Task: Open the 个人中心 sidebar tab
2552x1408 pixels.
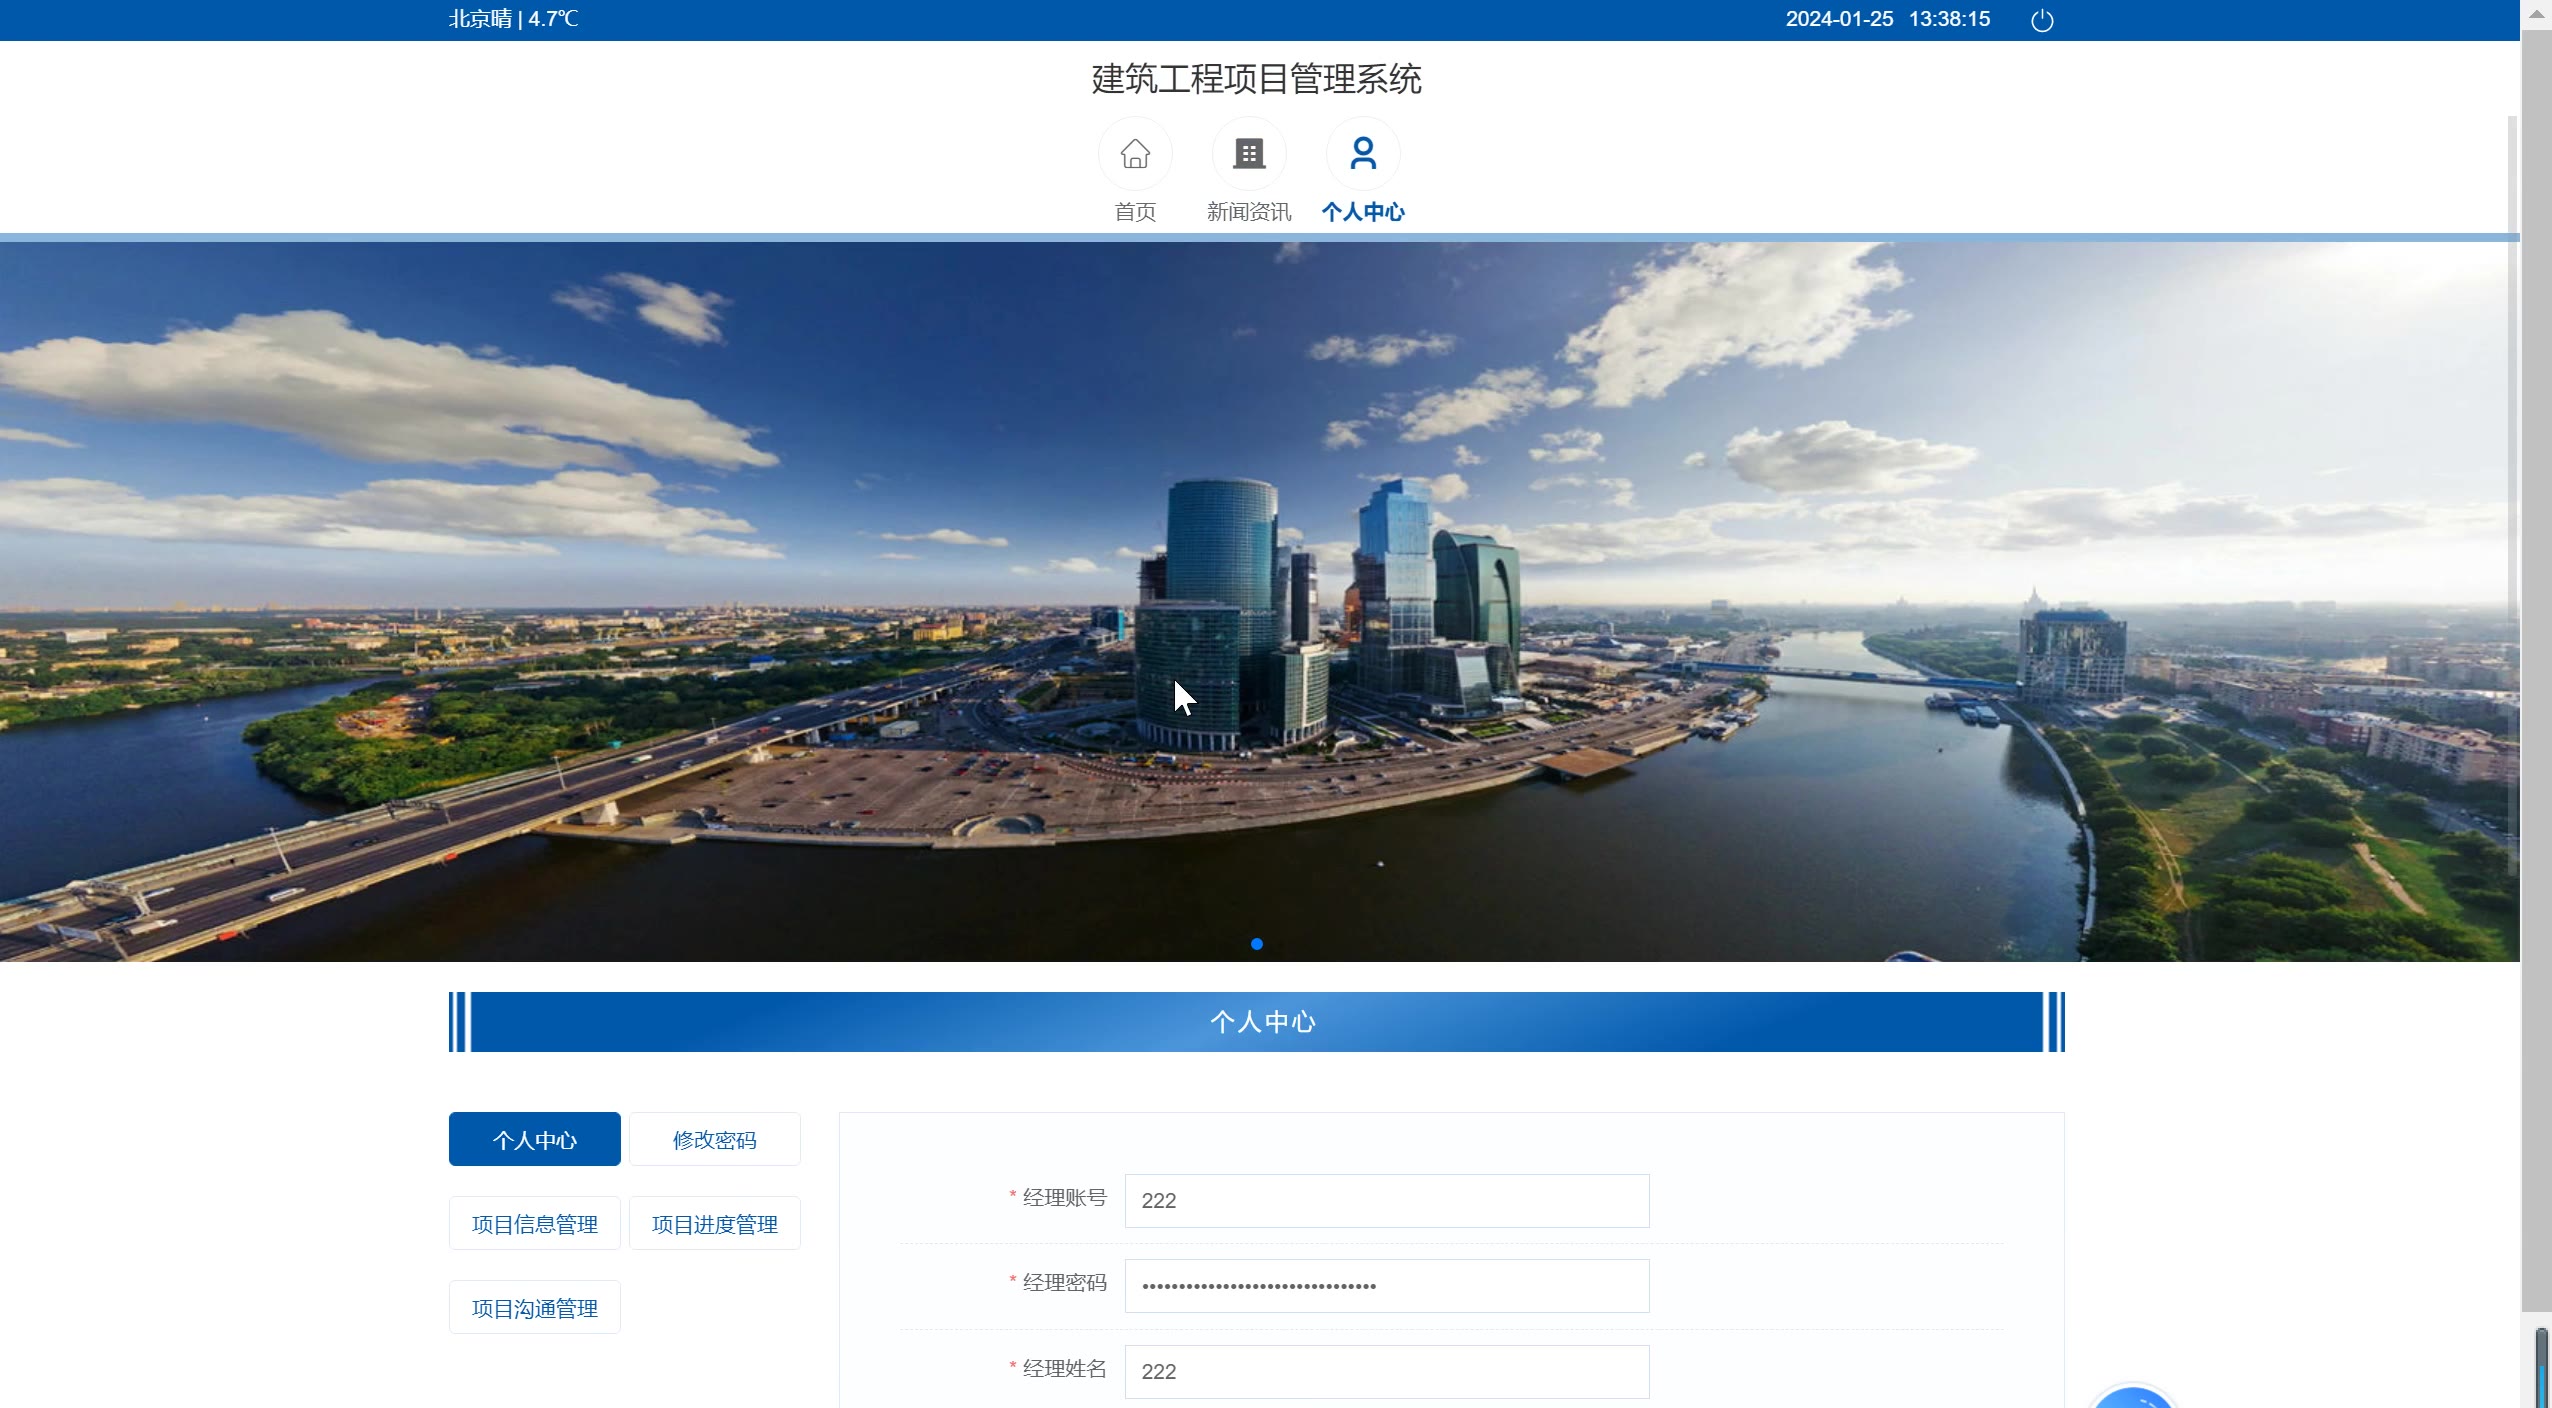Action: (535, 1139)
